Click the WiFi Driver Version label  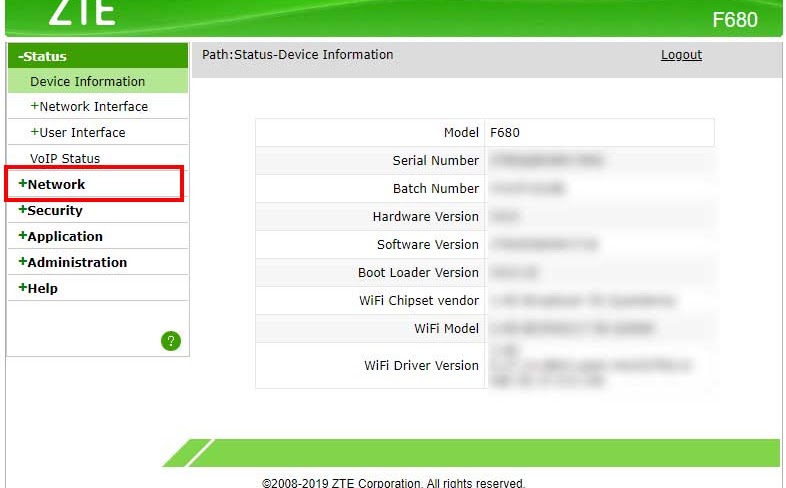pyautogui.click(x=422, y=366)
